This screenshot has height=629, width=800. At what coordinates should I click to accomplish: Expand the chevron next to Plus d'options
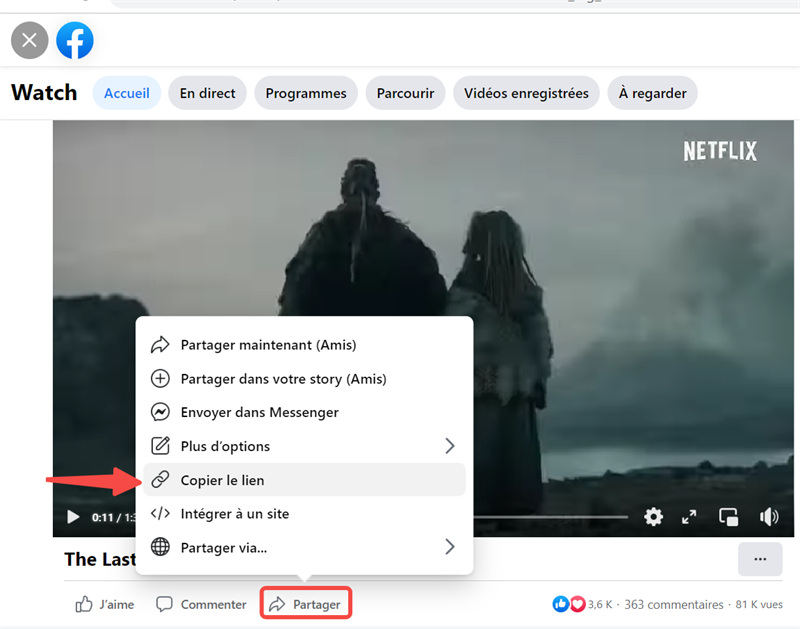coord(449,446)
